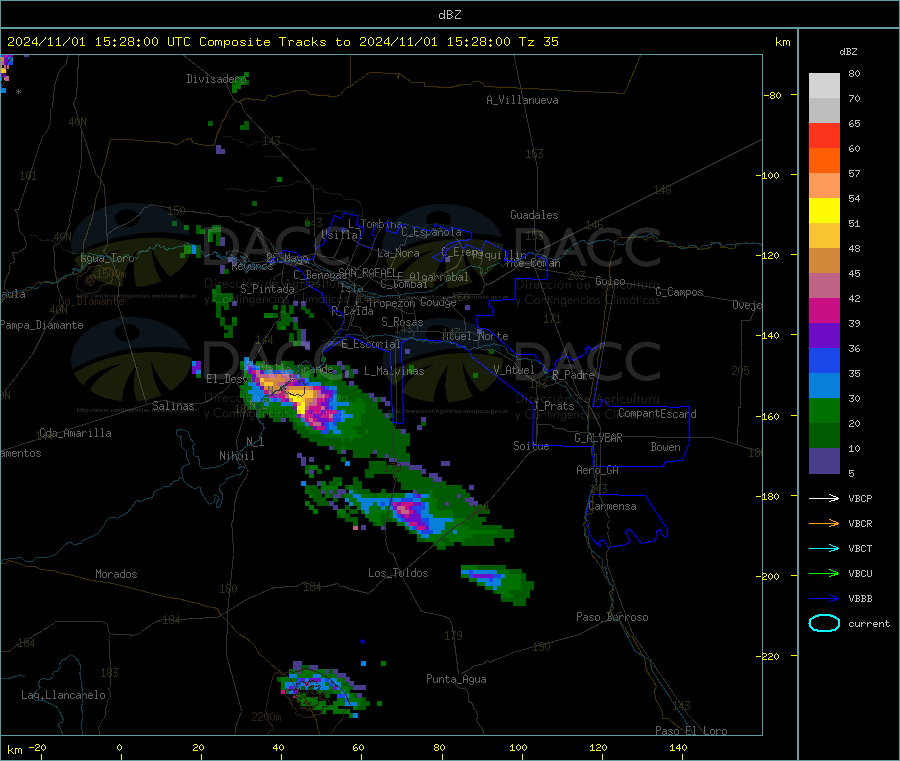900x761 pixels.
Task: Click the 'Agua_Toro' map label
Action: 107,258
